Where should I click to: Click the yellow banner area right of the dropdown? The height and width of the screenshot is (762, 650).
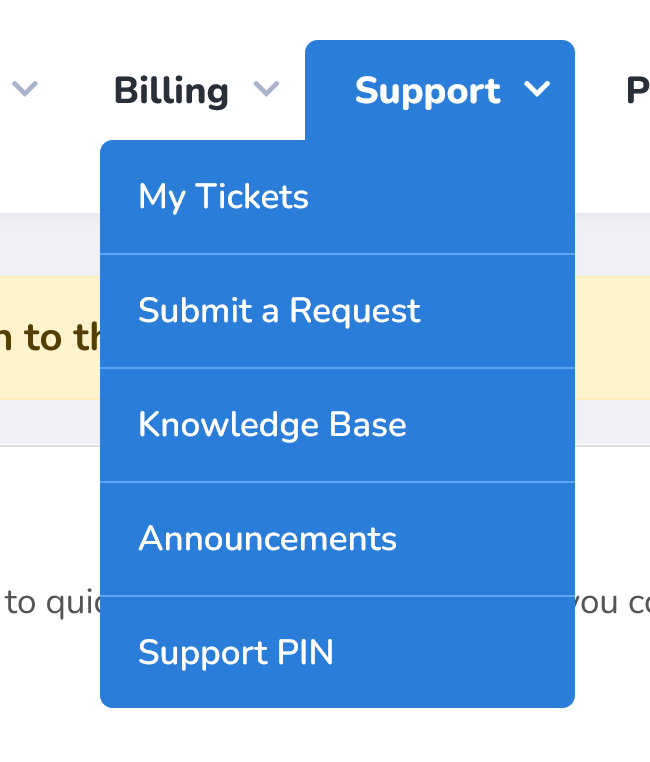[613, 338]
